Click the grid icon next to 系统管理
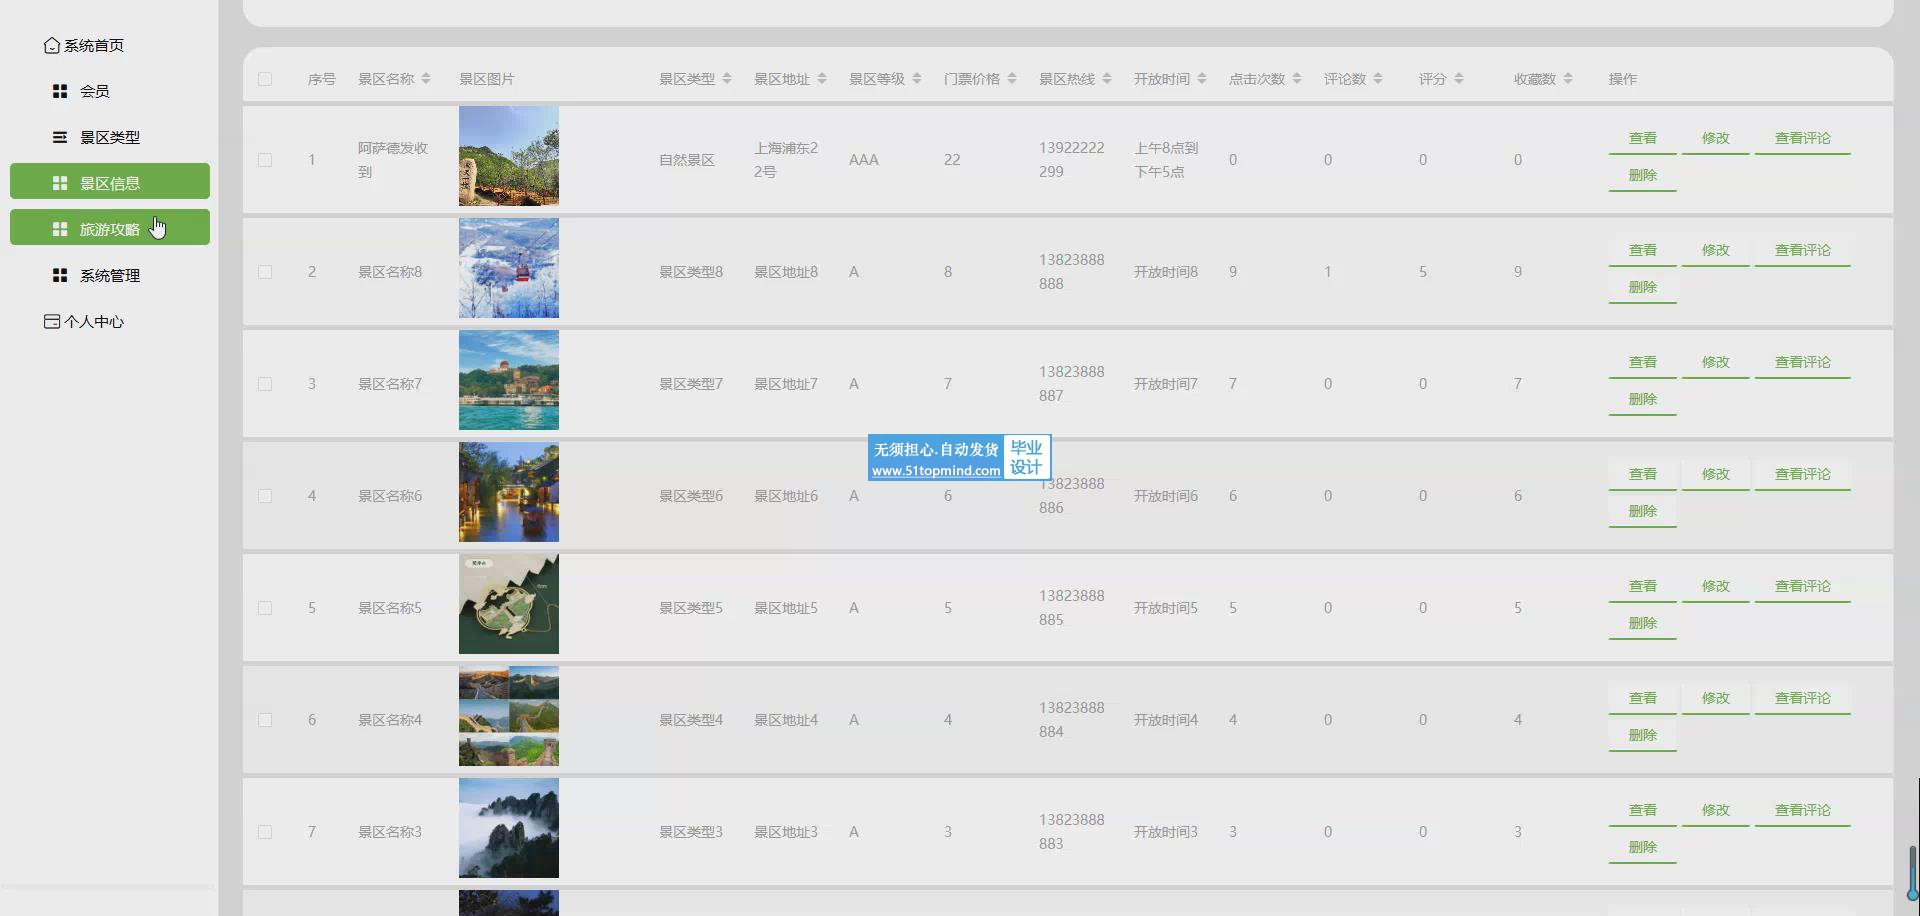The height and width of the screenshot is (916, 1920). pos(60,275)
